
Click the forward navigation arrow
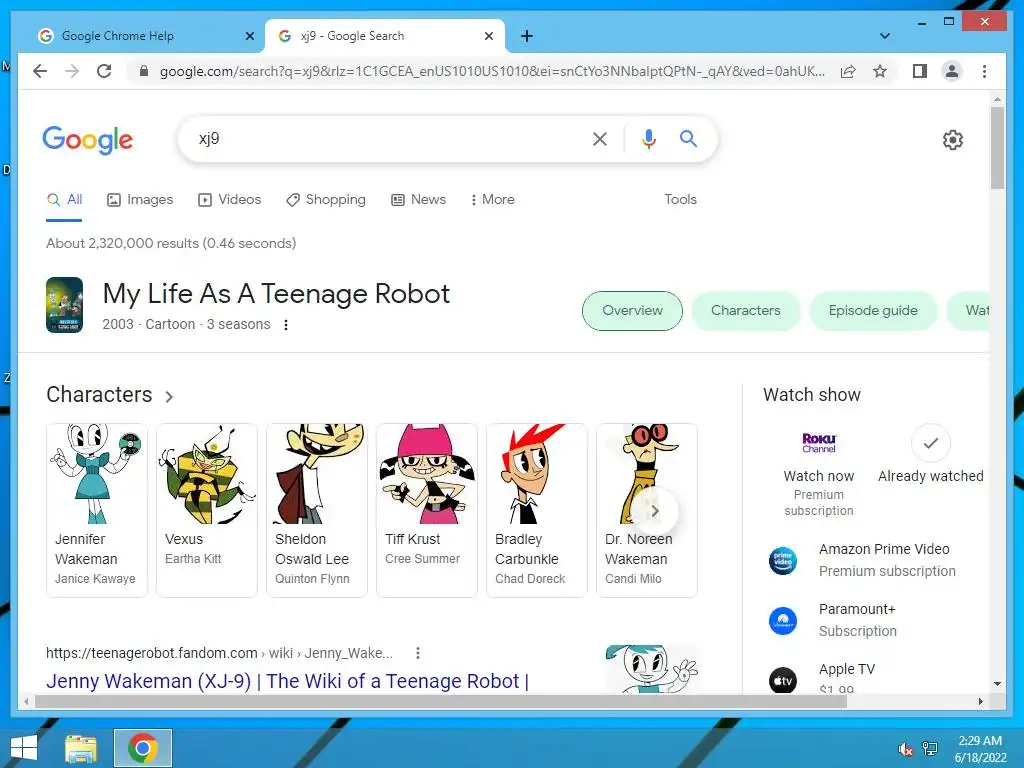click(x=72, y=71)
